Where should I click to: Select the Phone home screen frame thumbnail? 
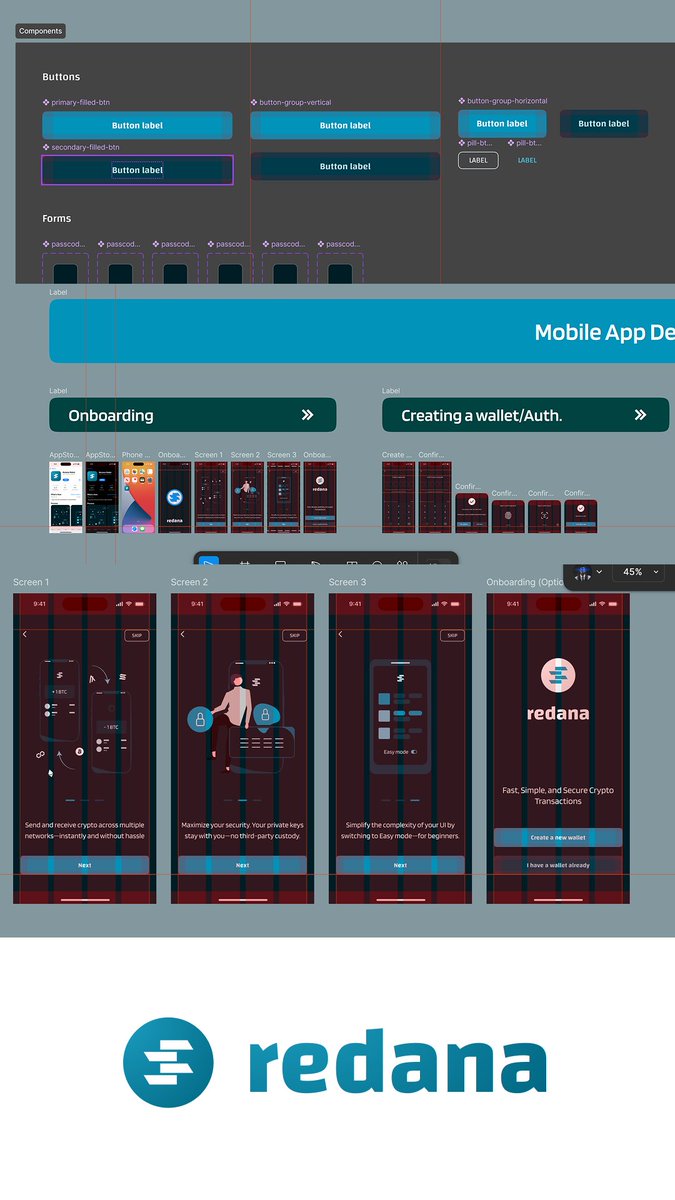138,497
